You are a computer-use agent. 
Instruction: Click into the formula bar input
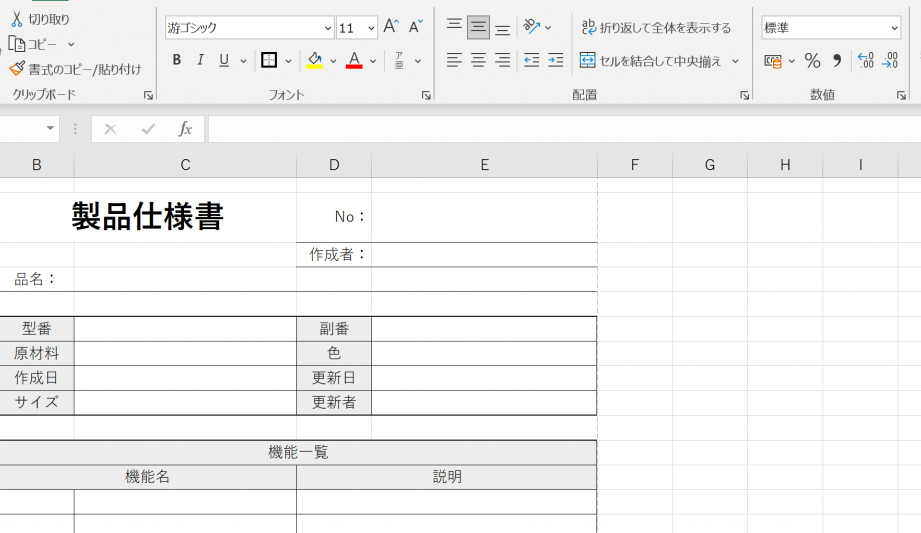pyautogui.click(x=564, y=129)
